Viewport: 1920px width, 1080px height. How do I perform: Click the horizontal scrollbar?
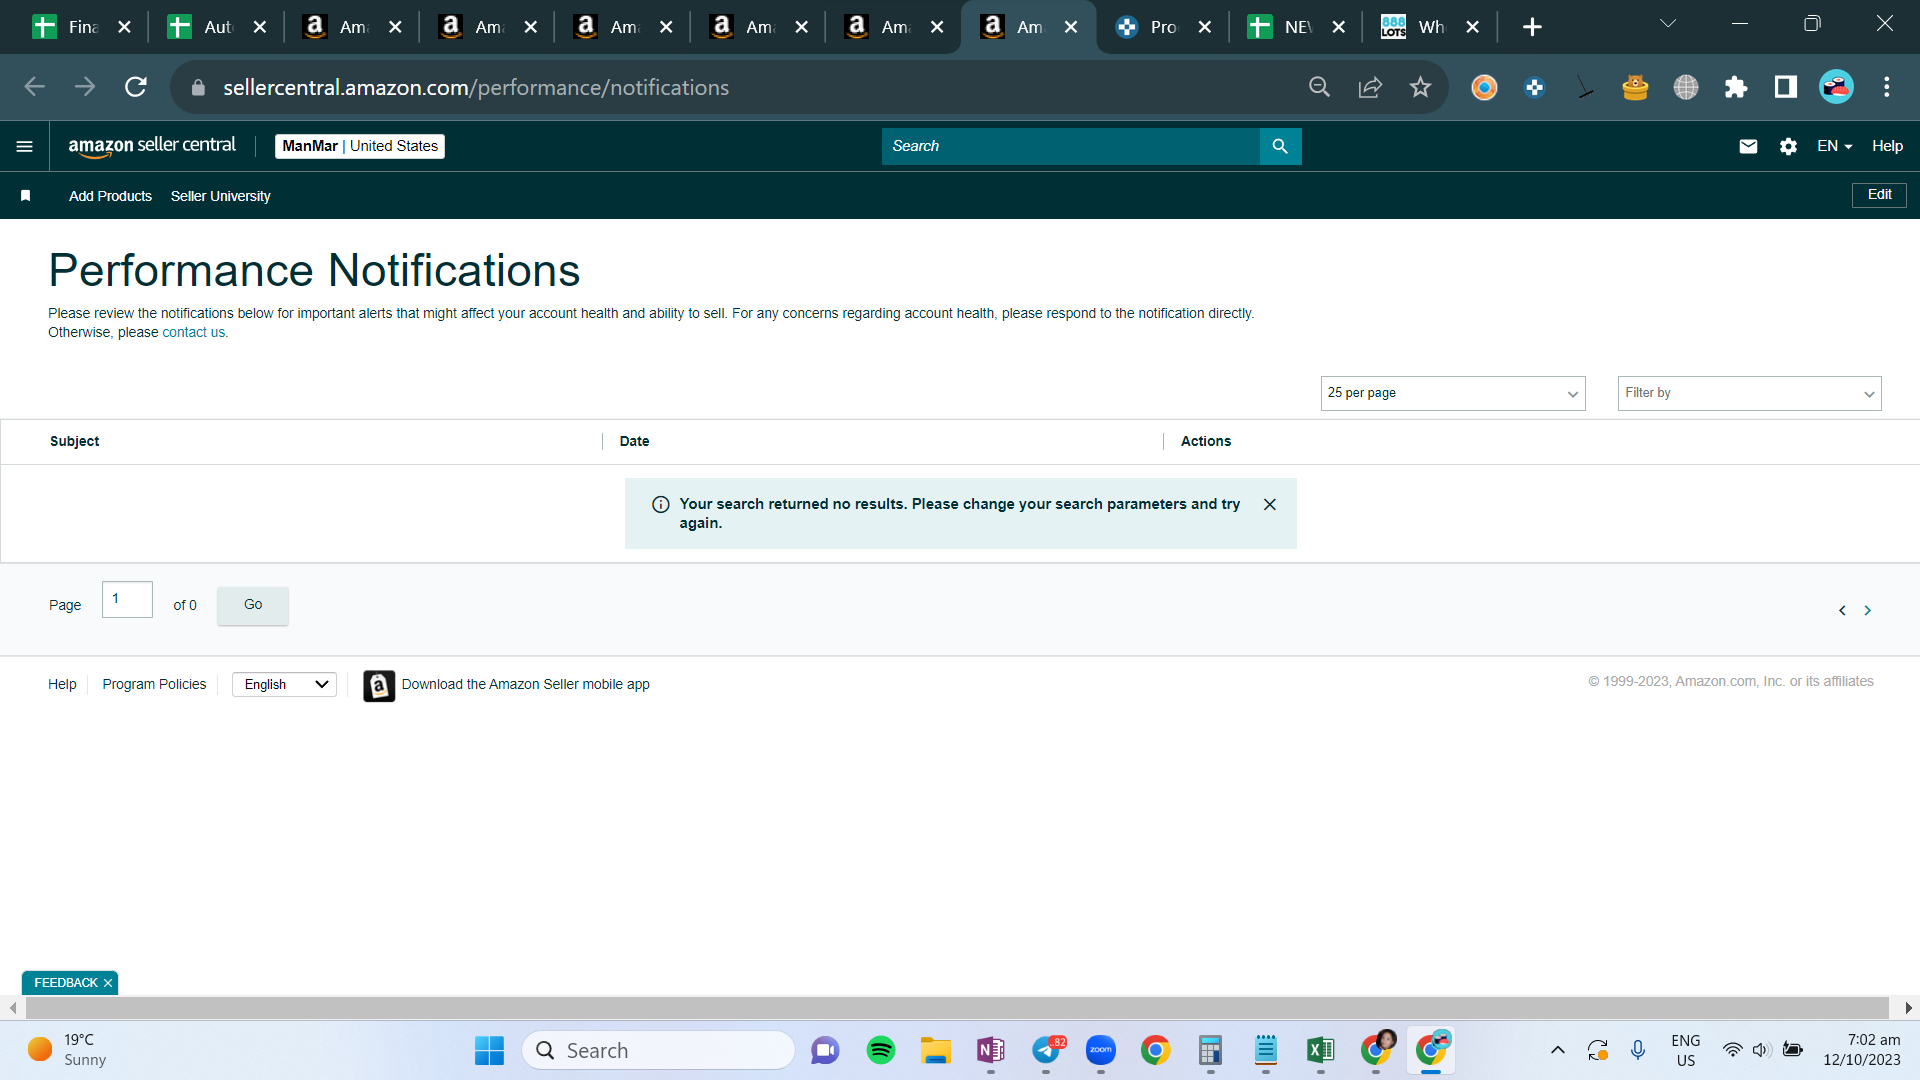pyautogui.click(x=957, y=1008)
